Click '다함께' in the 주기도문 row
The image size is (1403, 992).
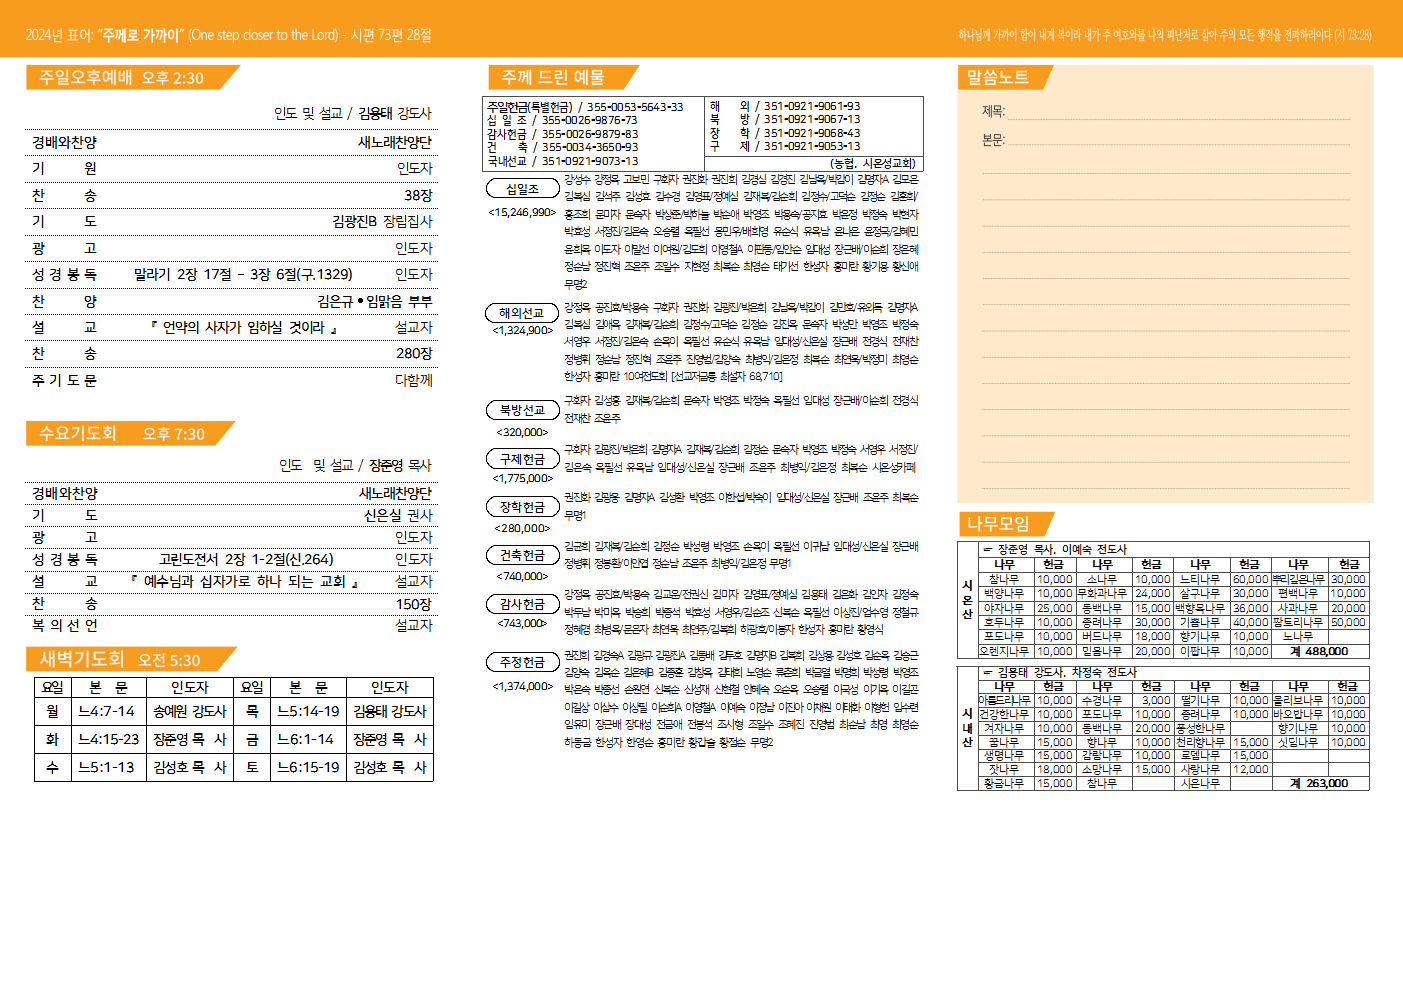[414, 380]
